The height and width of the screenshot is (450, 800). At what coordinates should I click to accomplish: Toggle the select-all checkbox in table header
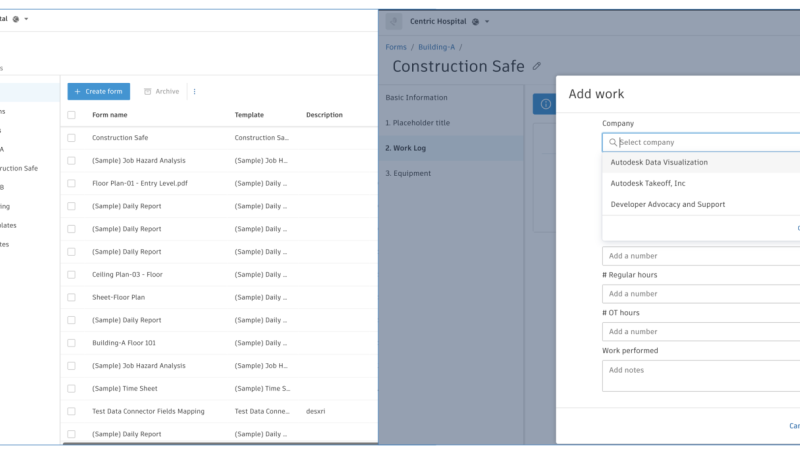pyautogui.click(x=71, y=115)
